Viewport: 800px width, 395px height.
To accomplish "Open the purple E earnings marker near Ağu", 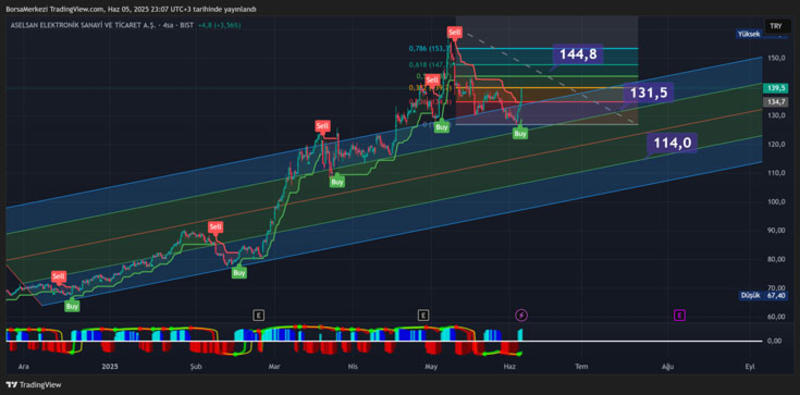I will pyautogui.click(x=680, y=315).
